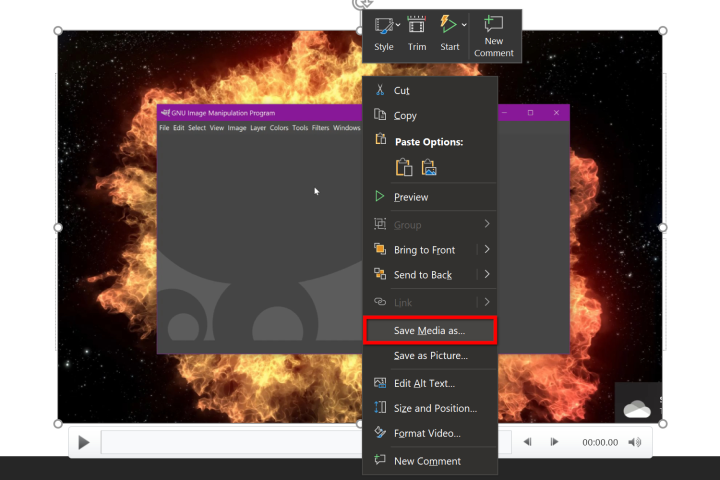This screenshot has width=720, height=480.
Task: Open Edit Alt Text...
Action: 429,383
